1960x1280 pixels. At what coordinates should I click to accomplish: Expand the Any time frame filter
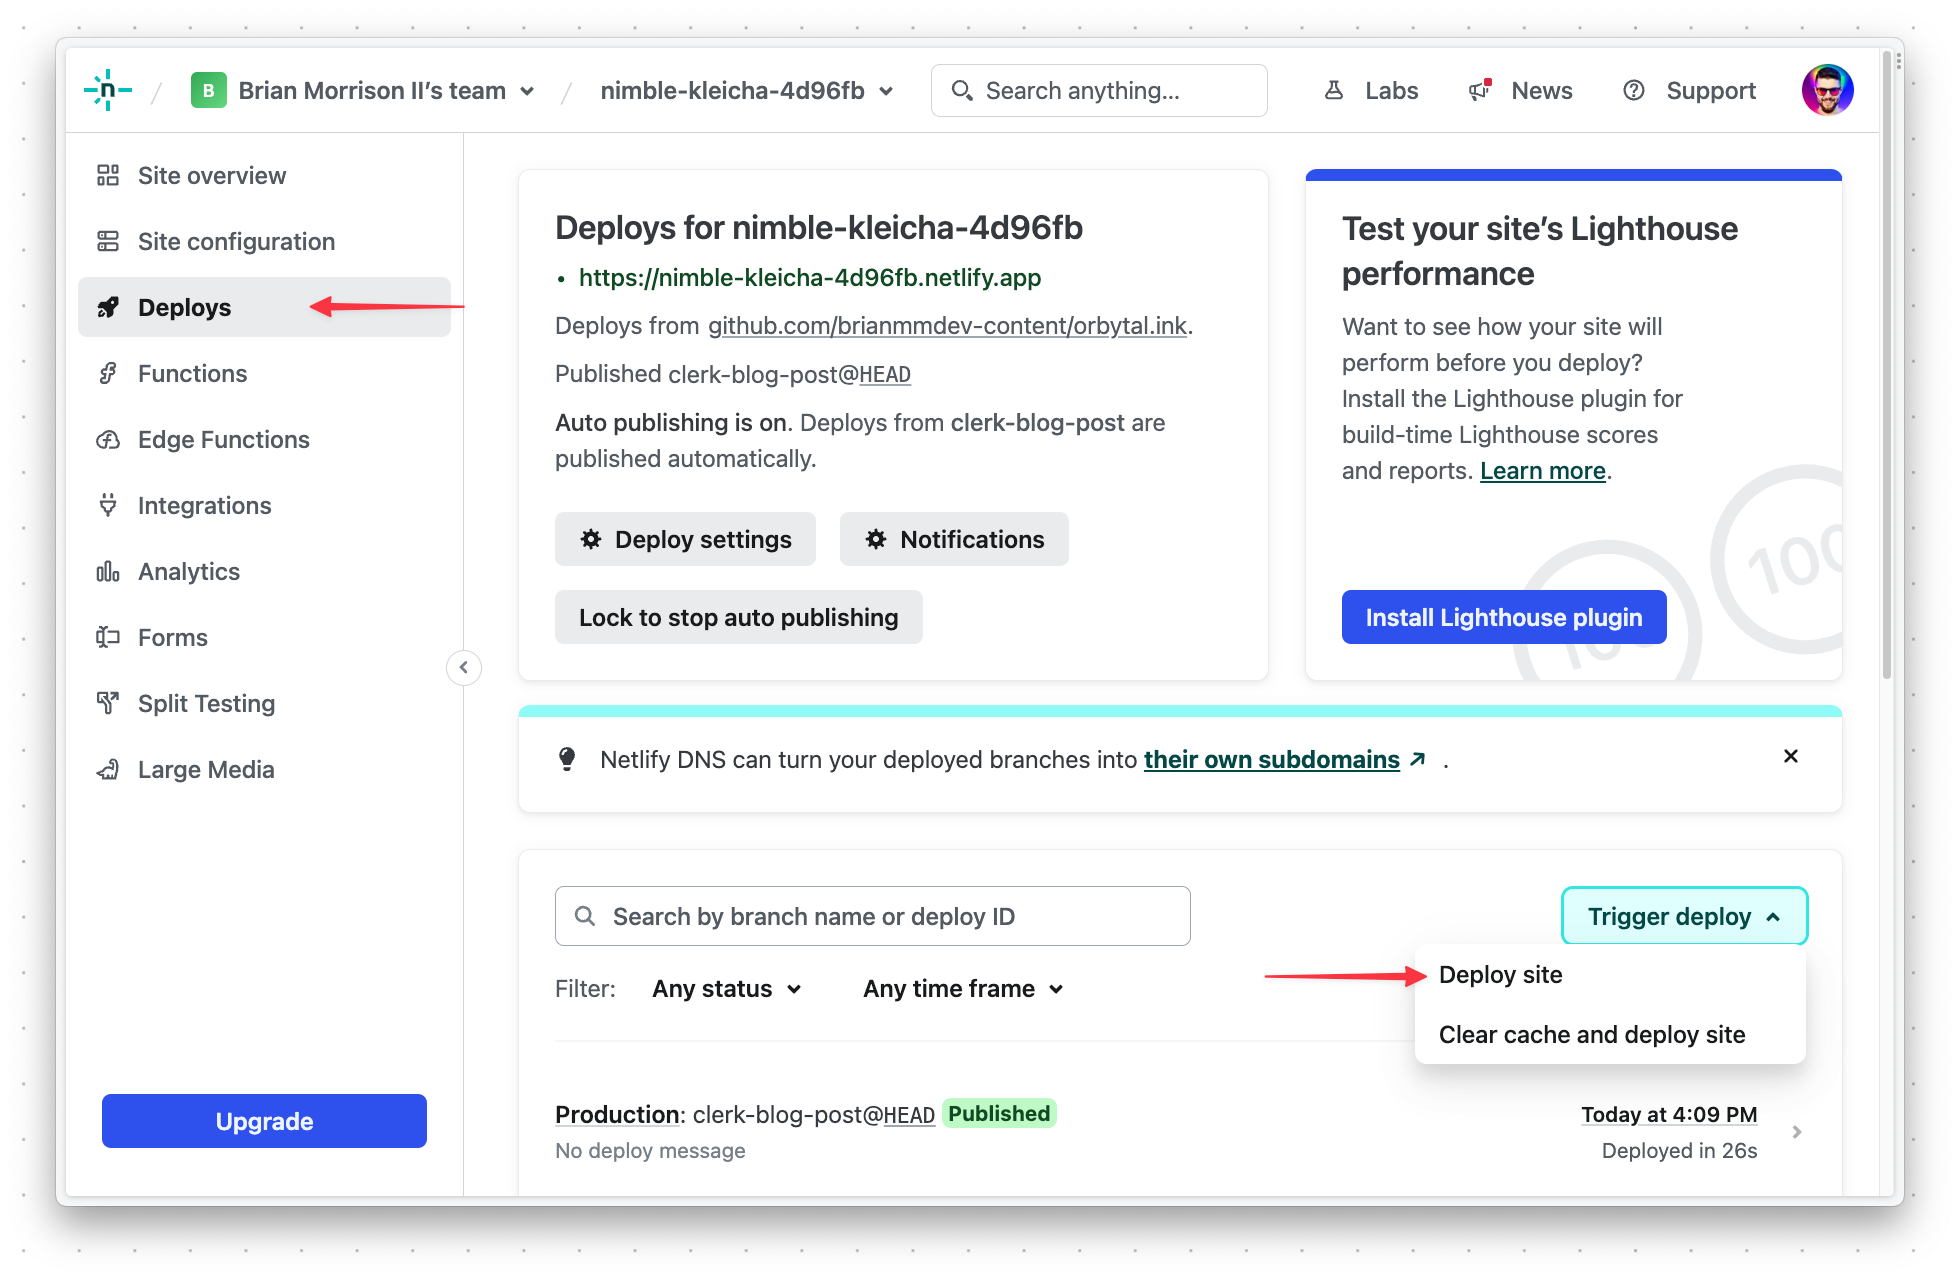tap(961, 988)
